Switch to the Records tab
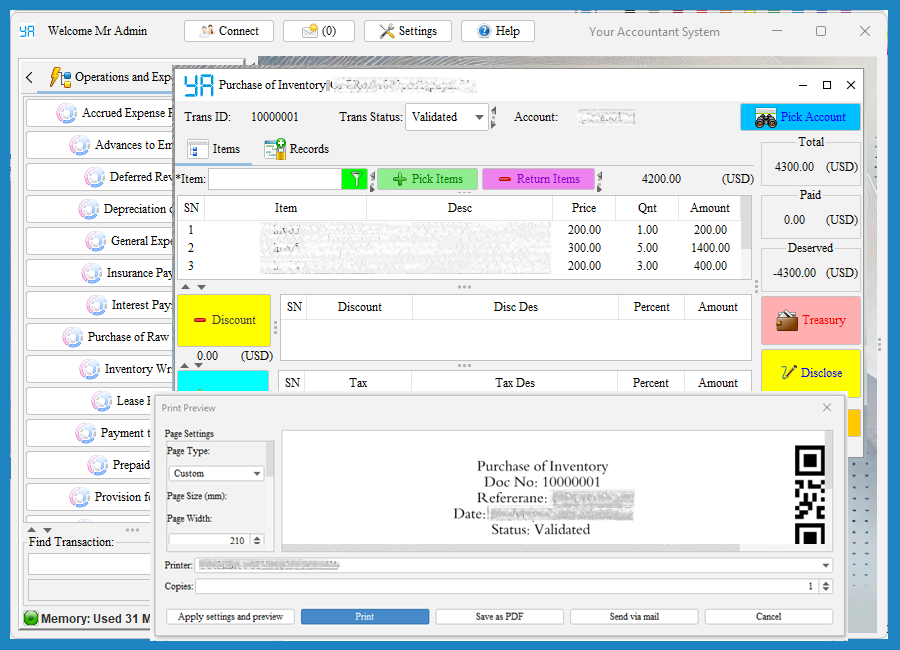This screenshot has width=900, height=650. [297, 149]
